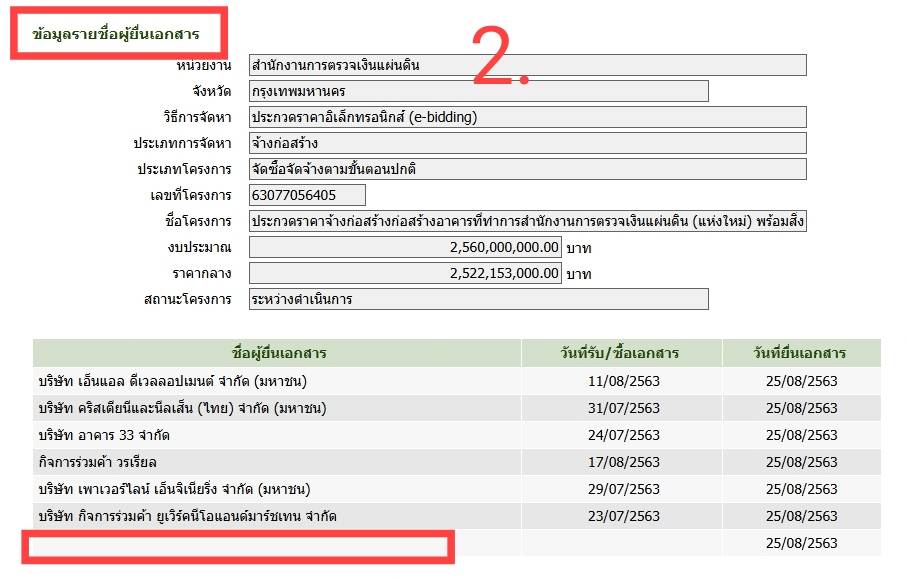Click purchase date 23/07/2563
The image size is (908, 580).
[x=624, y=516]
